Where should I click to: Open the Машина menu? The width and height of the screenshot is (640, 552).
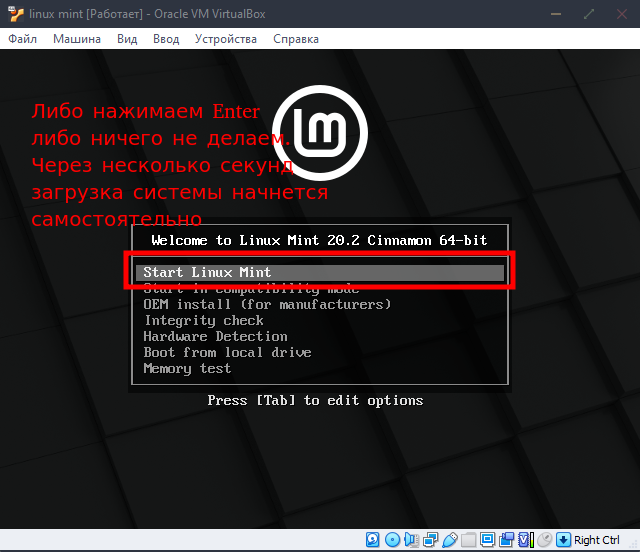point(77,39)
